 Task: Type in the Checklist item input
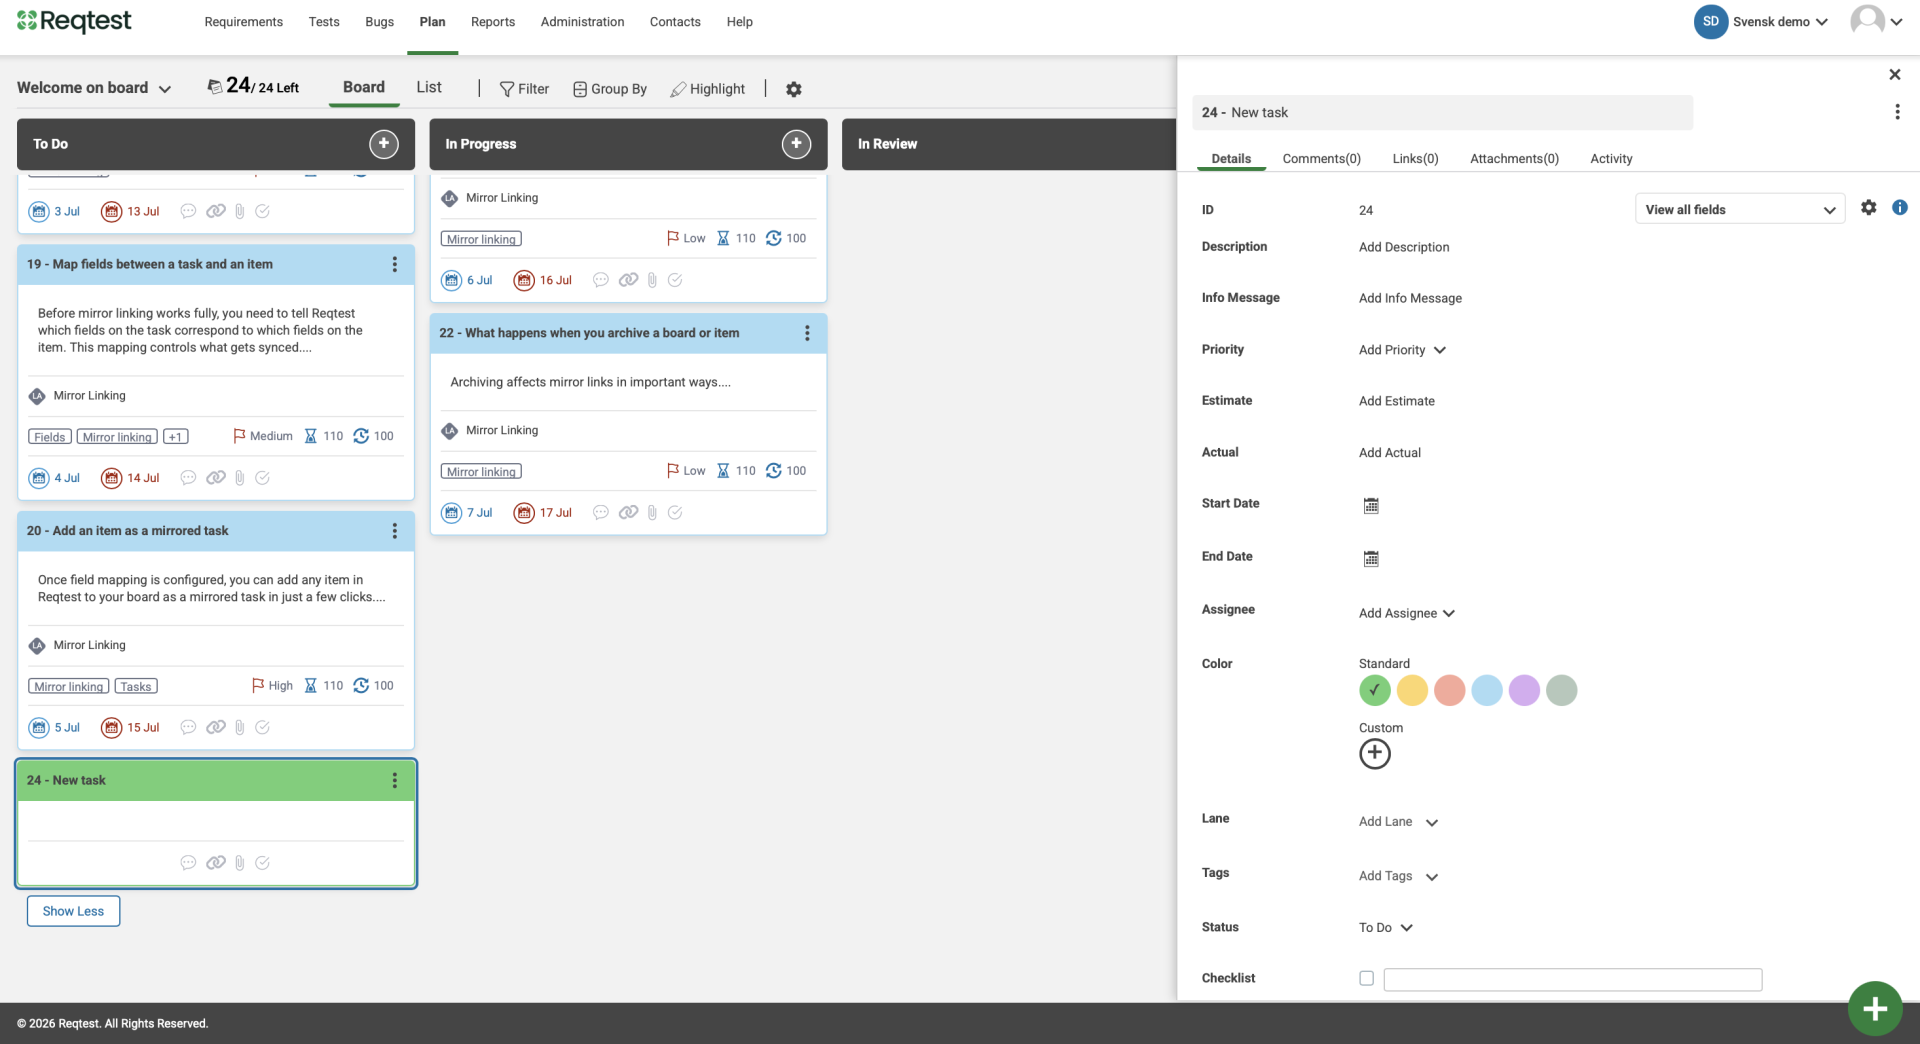point(1572,979)
